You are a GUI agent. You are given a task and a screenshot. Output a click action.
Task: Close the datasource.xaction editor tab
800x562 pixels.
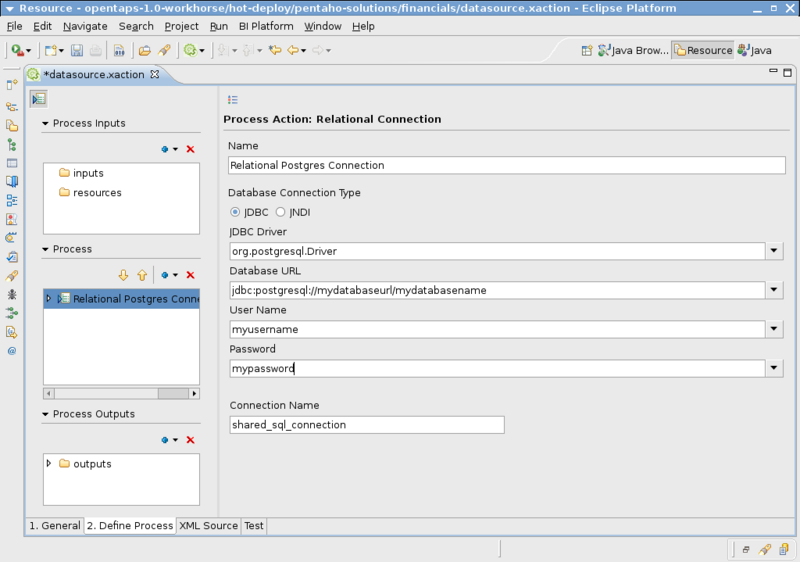[155, 74]
